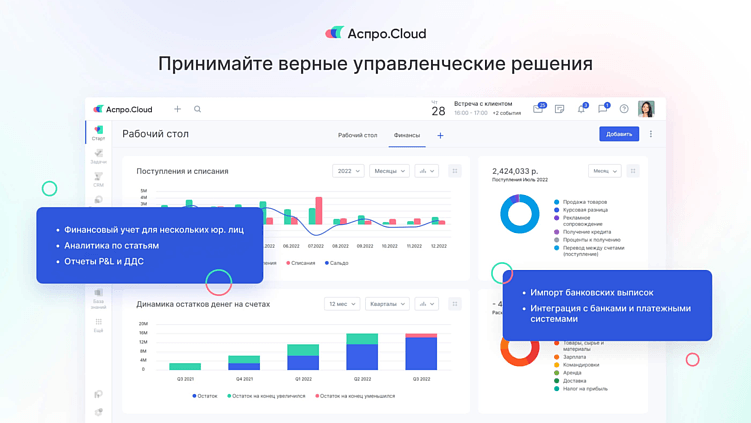Screen dimensions: 751x423
Task: Toggle the Сальдо legend series
Action: pos(337,263)
